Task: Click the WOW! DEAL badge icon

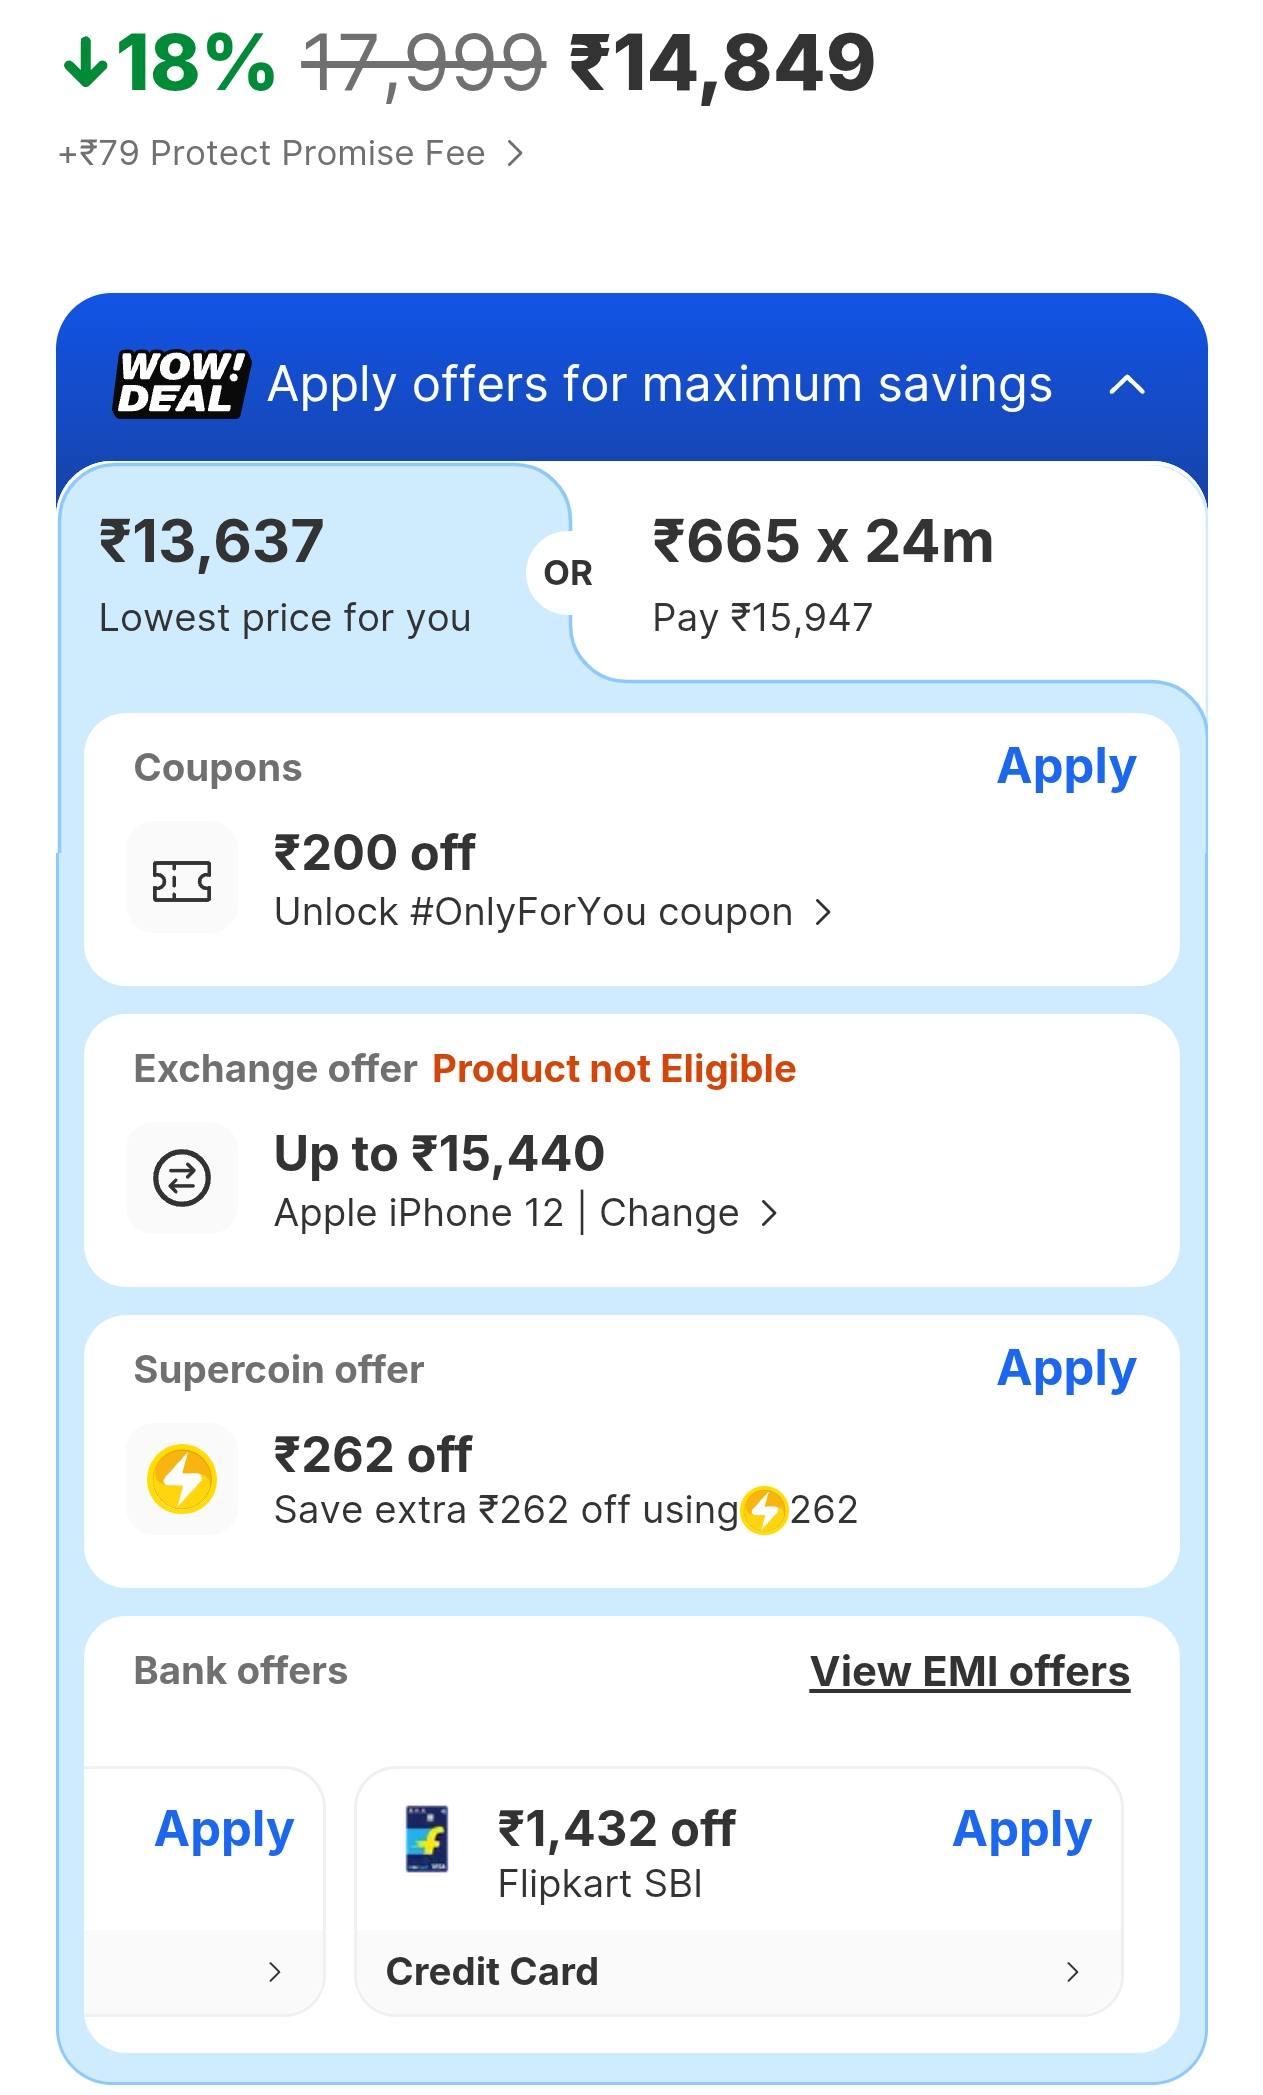Action: [181, 384]
